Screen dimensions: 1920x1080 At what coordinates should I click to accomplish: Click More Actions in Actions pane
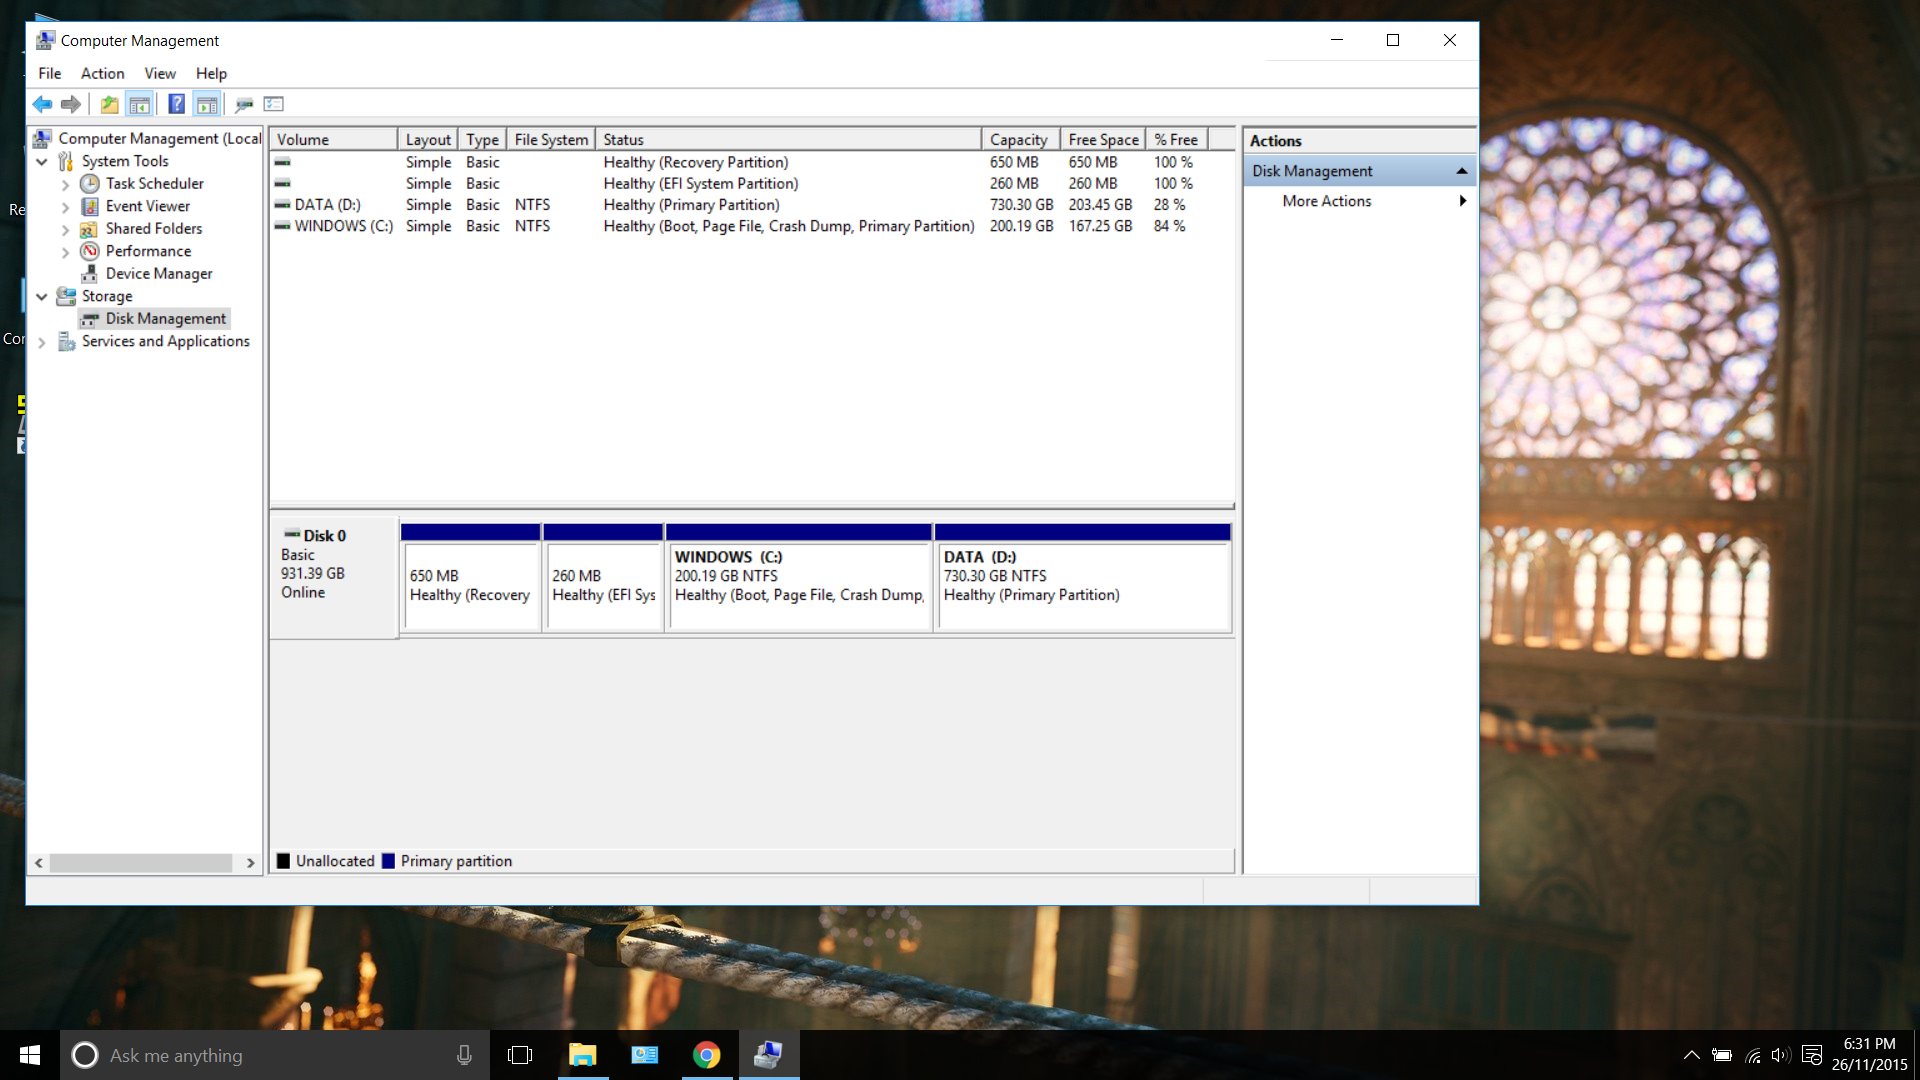coord(1326,201)
